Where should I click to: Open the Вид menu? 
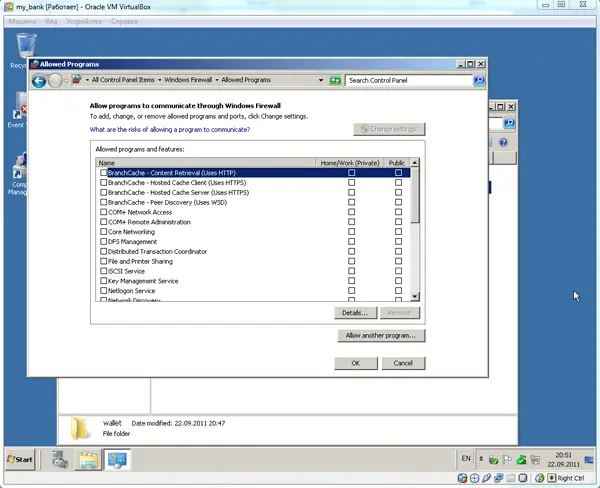click(x=51, y=21)
